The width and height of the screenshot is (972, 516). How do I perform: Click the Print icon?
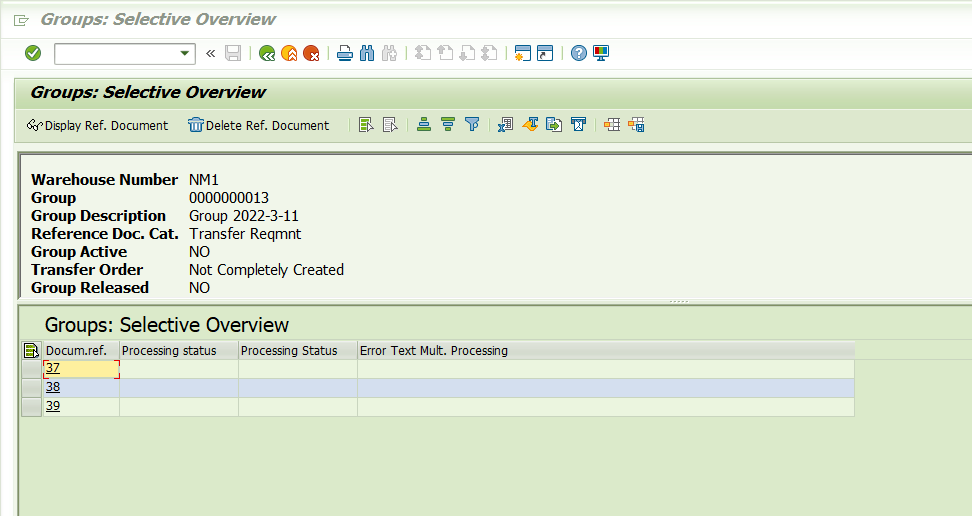(345, 53)
